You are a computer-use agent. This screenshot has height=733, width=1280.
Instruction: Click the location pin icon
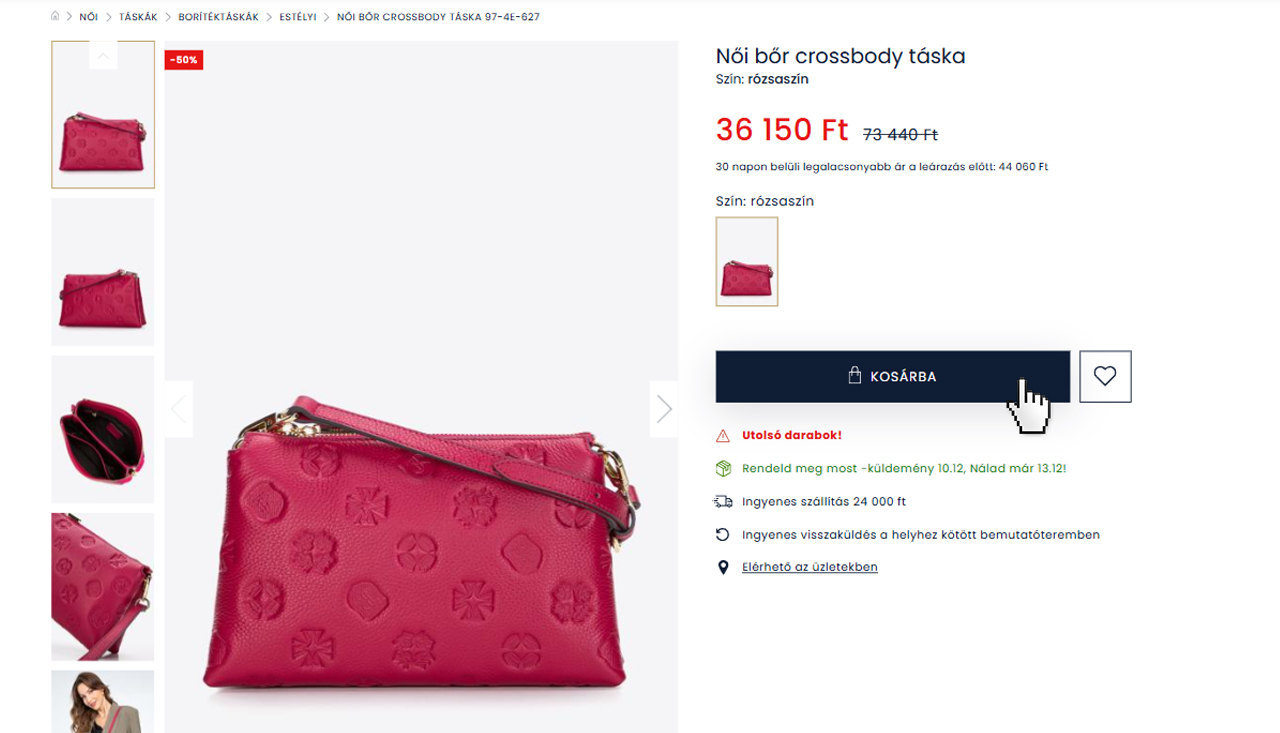pyautogui.click(x=723, y=567)
